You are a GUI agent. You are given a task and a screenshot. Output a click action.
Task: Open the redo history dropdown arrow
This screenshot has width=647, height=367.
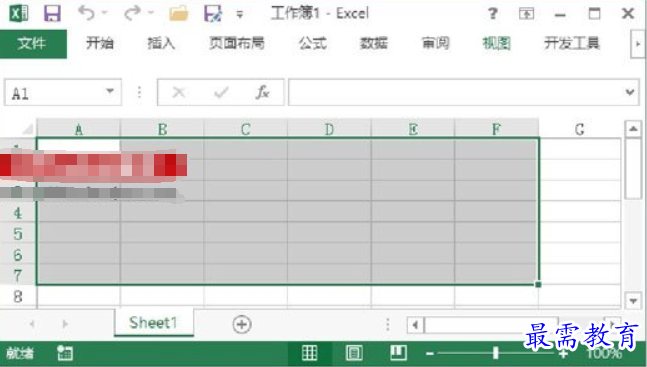pos(150,13)
